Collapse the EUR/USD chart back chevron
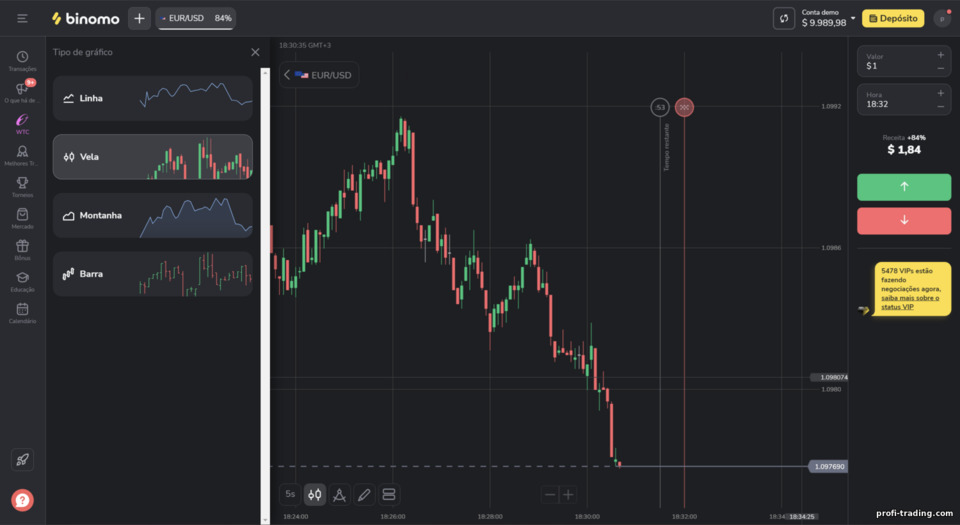The height and width of the screenshot is (525, 960). 287,75
